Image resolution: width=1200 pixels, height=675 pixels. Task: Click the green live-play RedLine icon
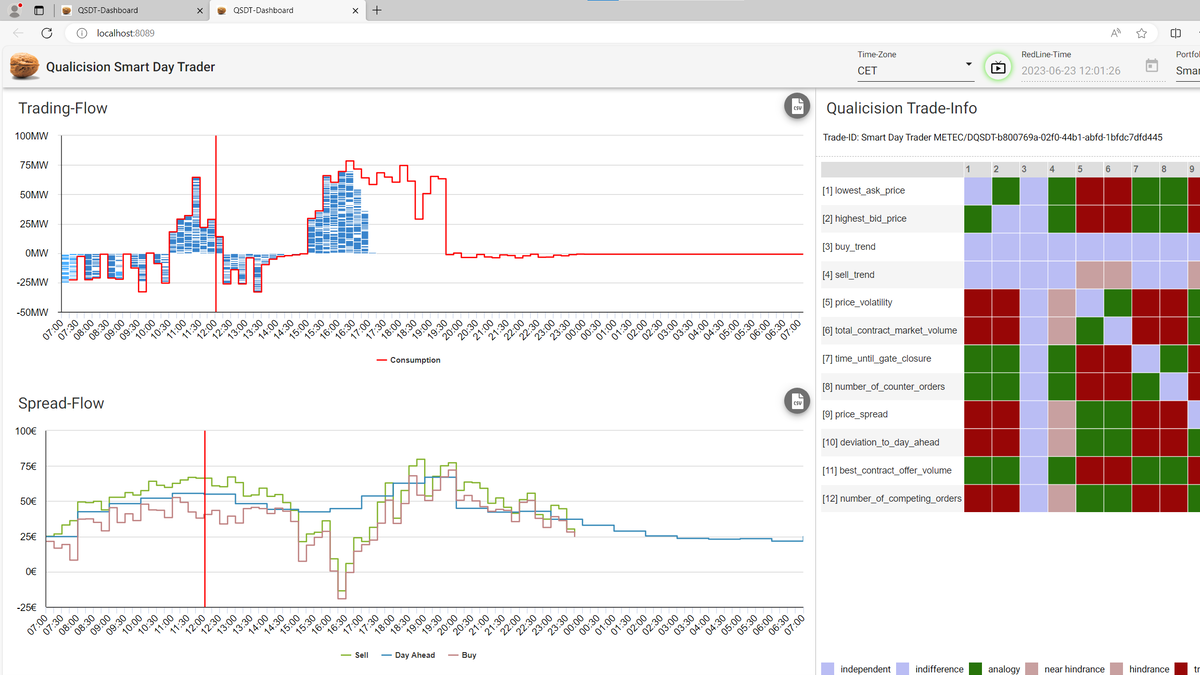[x=997, y=67]
